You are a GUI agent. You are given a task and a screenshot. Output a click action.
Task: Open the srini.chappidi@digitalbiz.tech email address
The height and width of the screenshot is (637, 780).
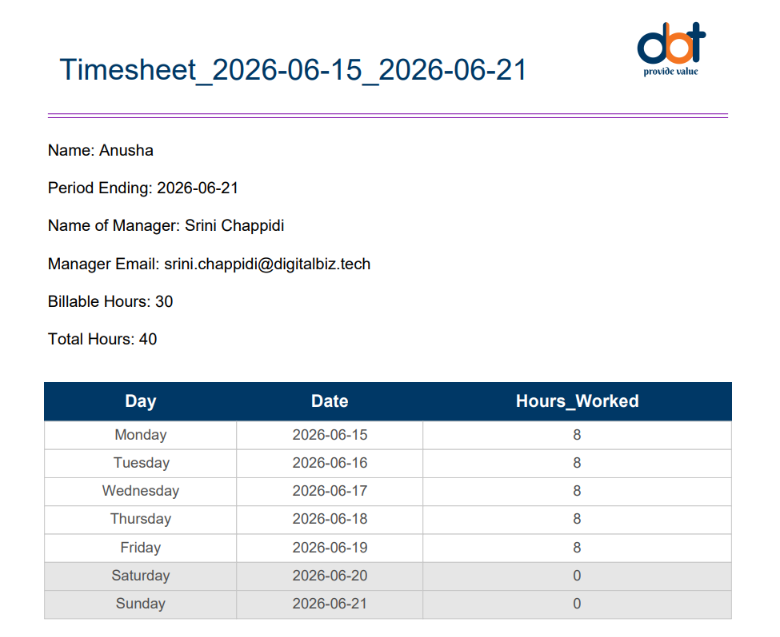click(x=267, y=264)
